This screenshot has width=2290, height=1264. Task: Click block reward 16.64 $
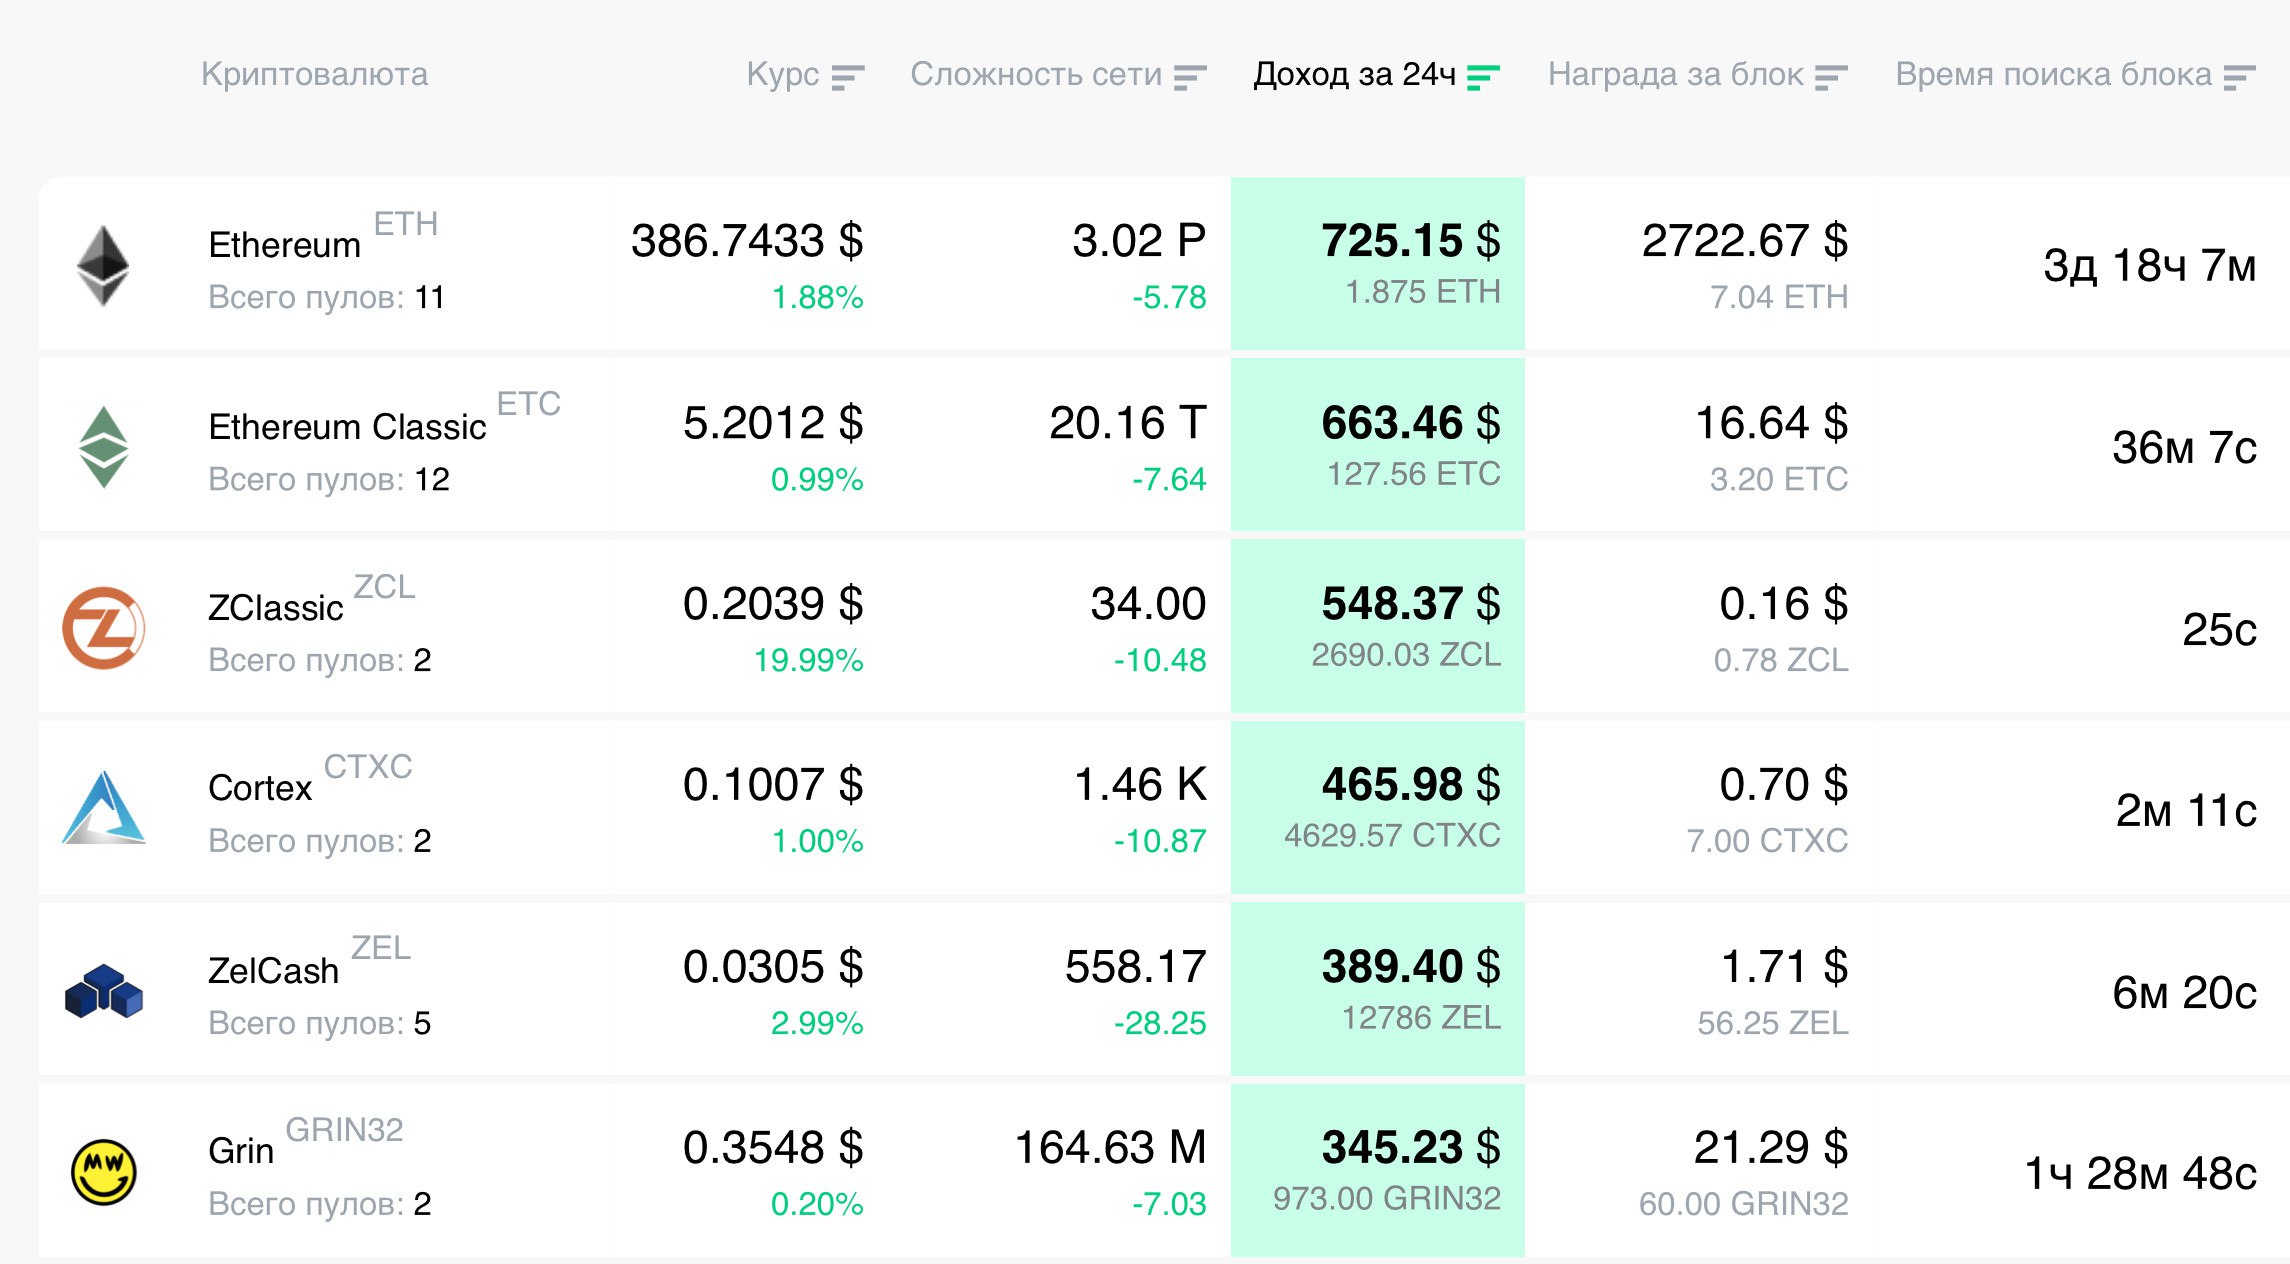[1772, 423]
